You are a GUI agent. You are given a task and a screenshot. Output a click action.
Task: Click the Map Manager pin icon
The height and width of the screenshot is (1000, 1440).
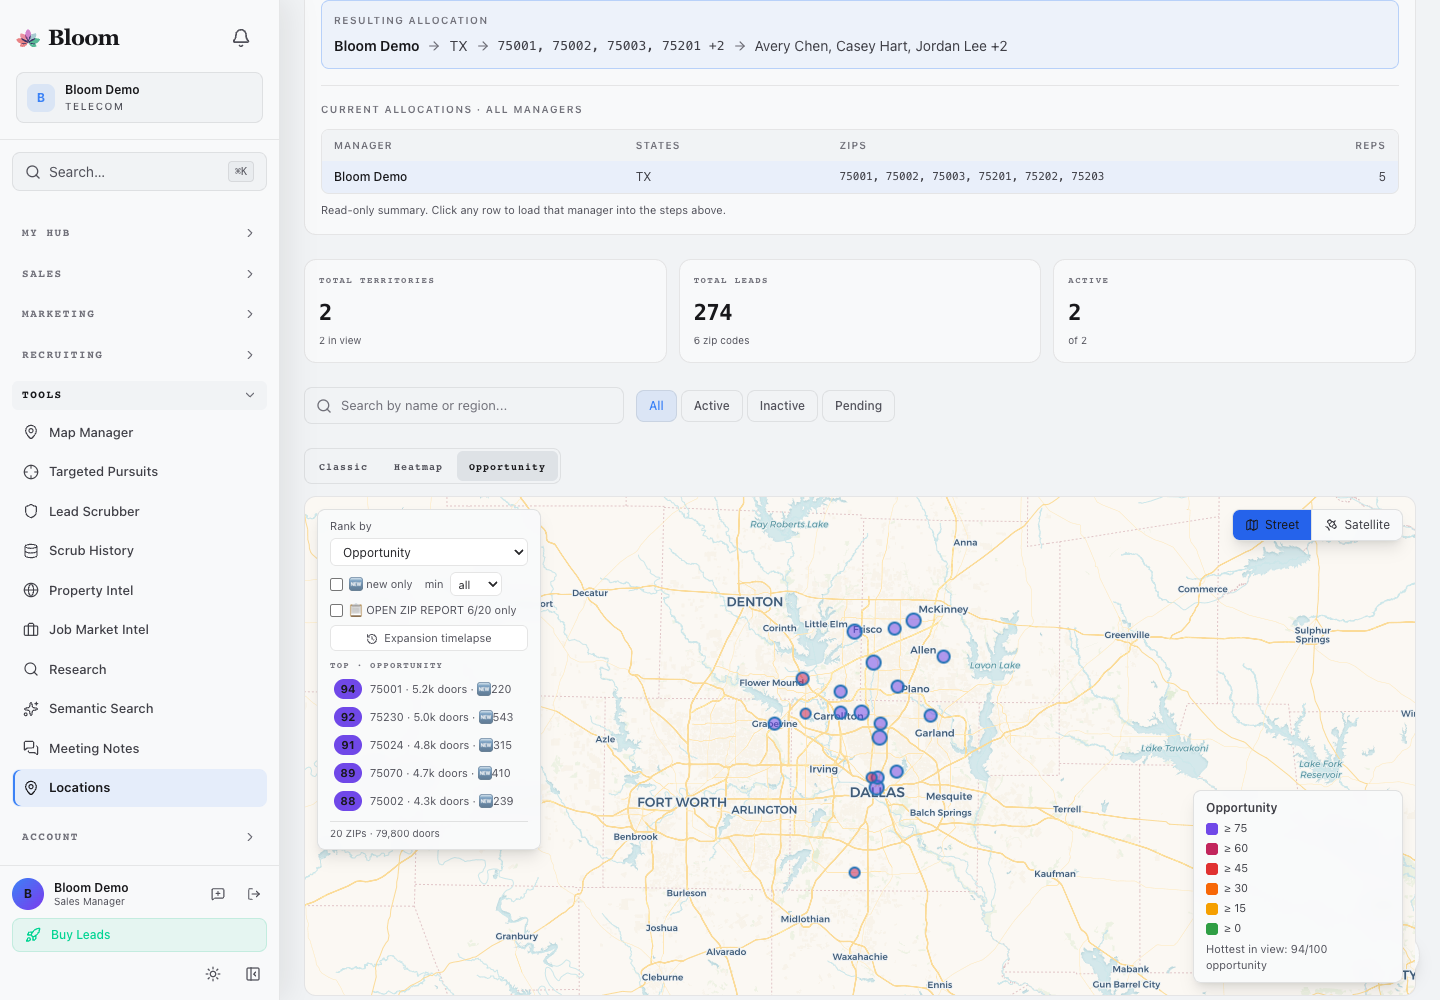[31, 432]
